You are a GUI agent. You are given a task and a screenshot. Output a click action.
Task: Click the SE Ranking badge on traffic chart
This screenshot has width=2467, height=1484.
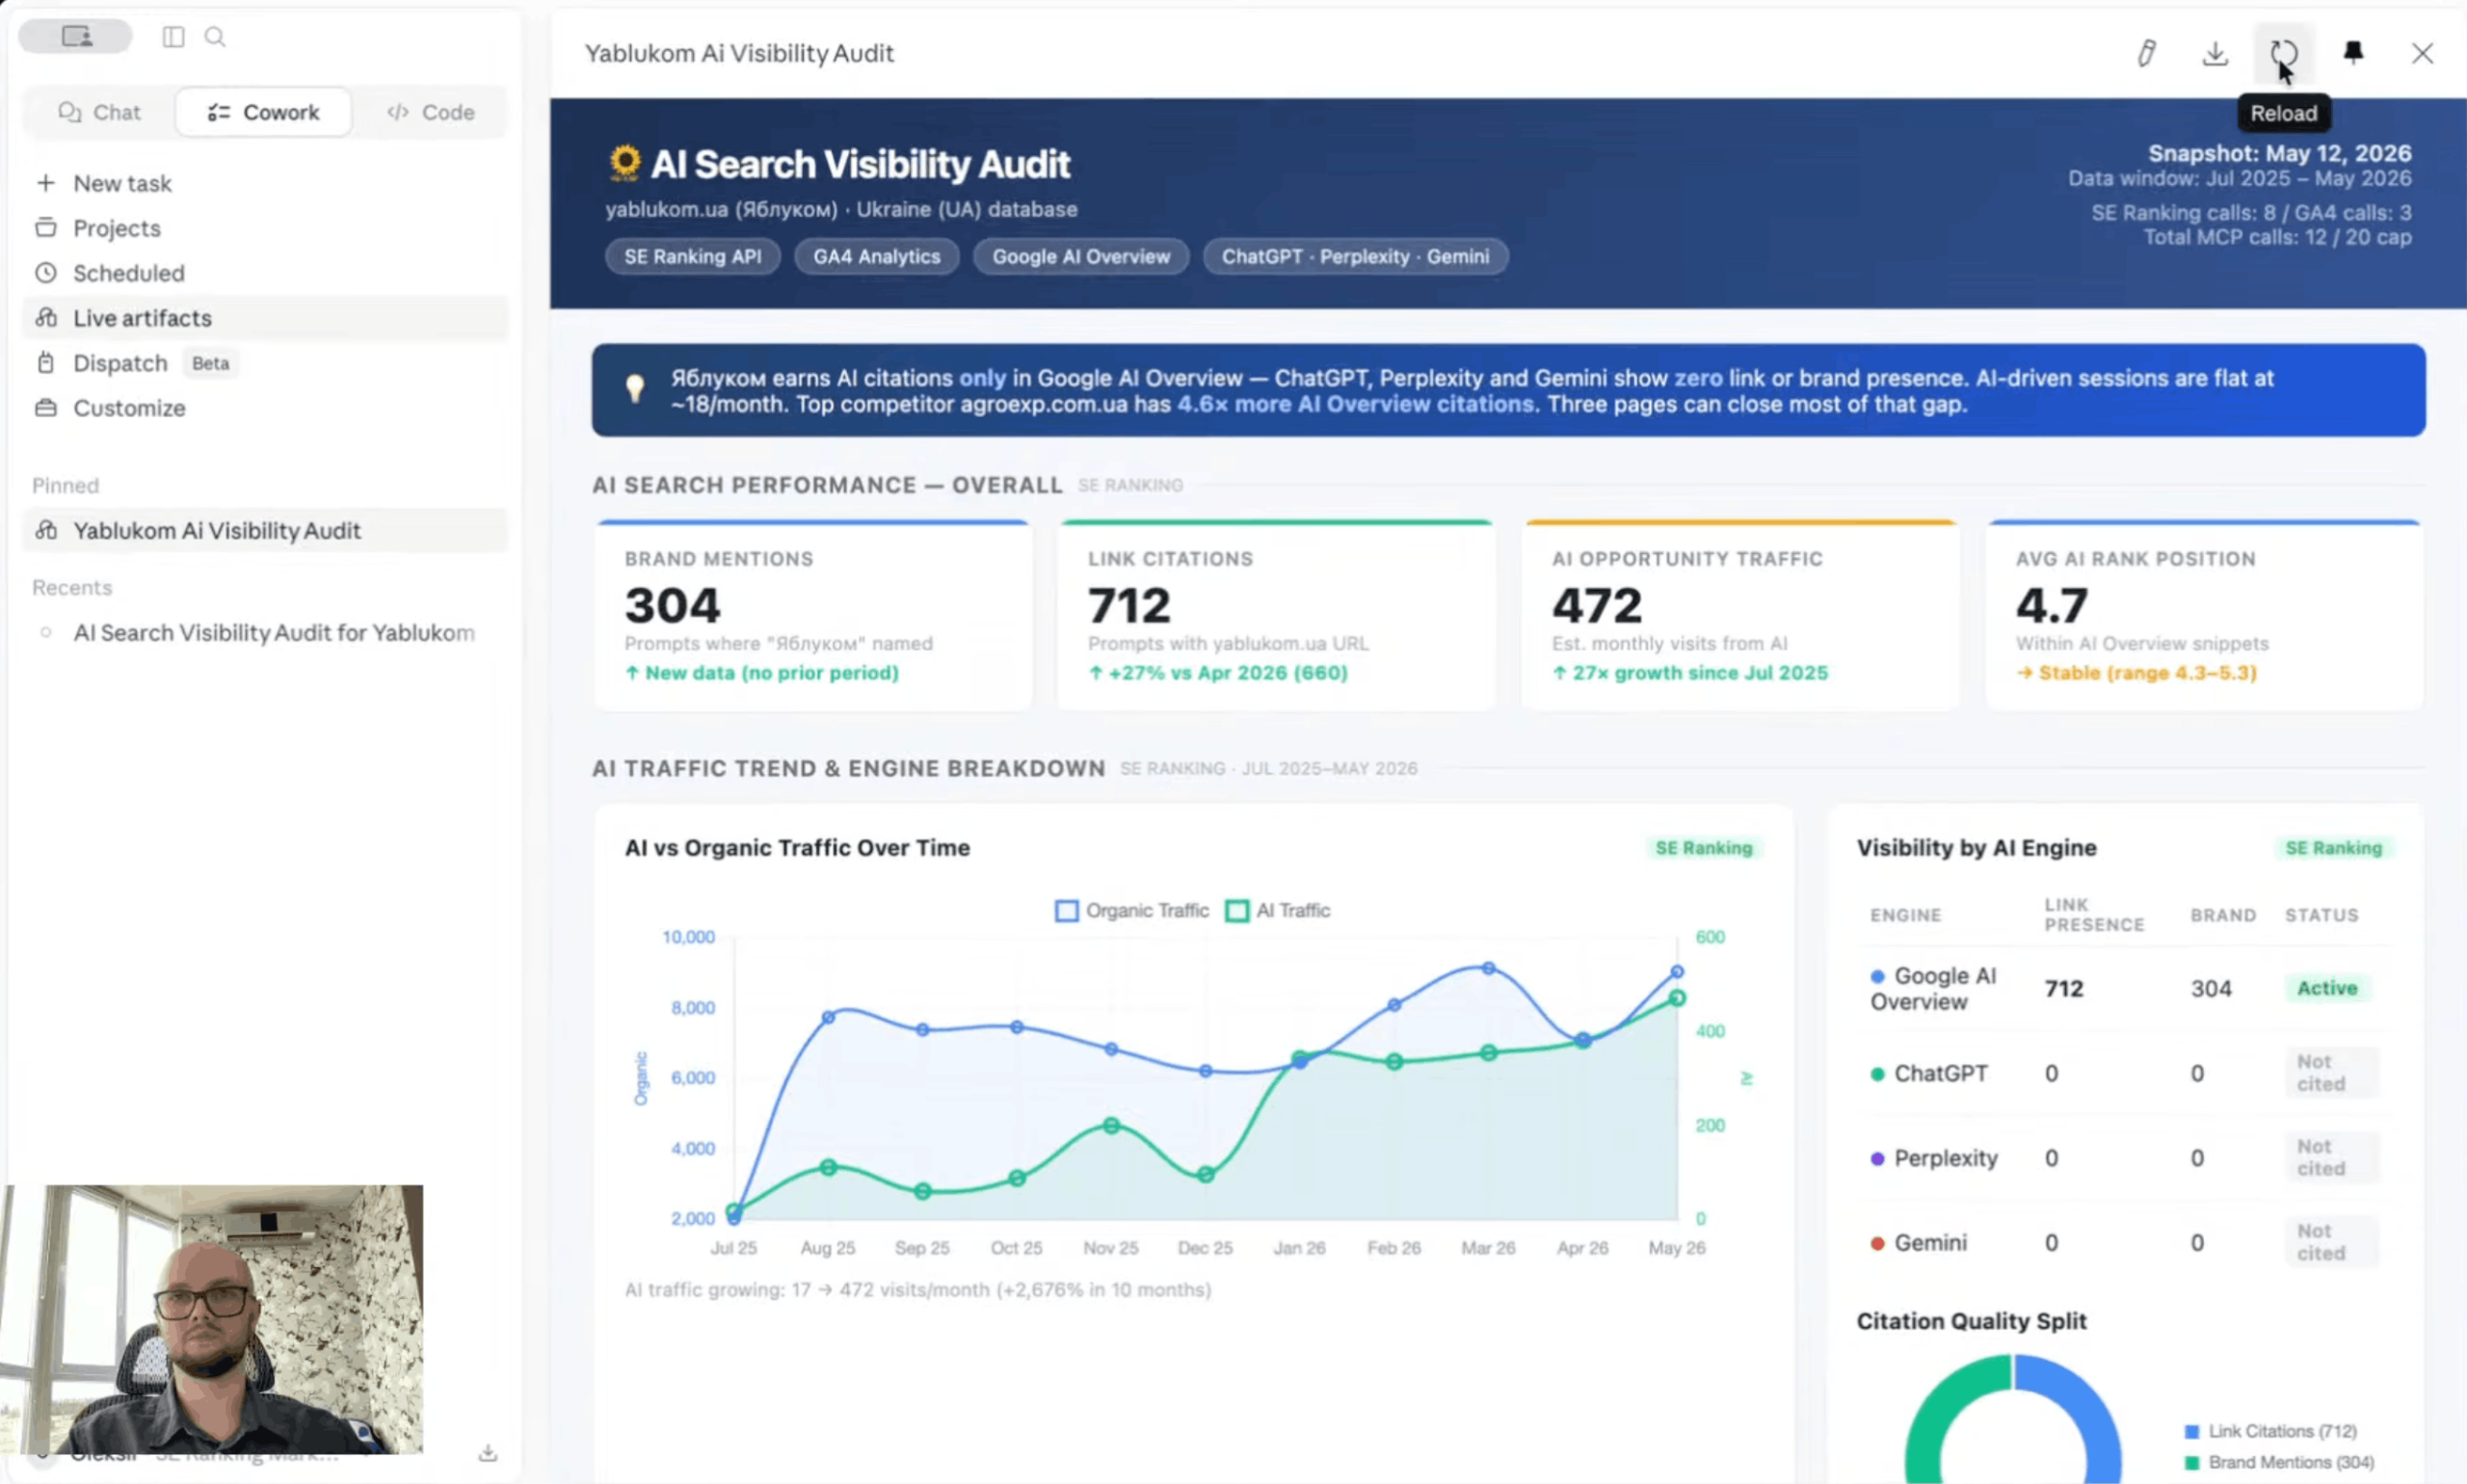pos(1703,848)
